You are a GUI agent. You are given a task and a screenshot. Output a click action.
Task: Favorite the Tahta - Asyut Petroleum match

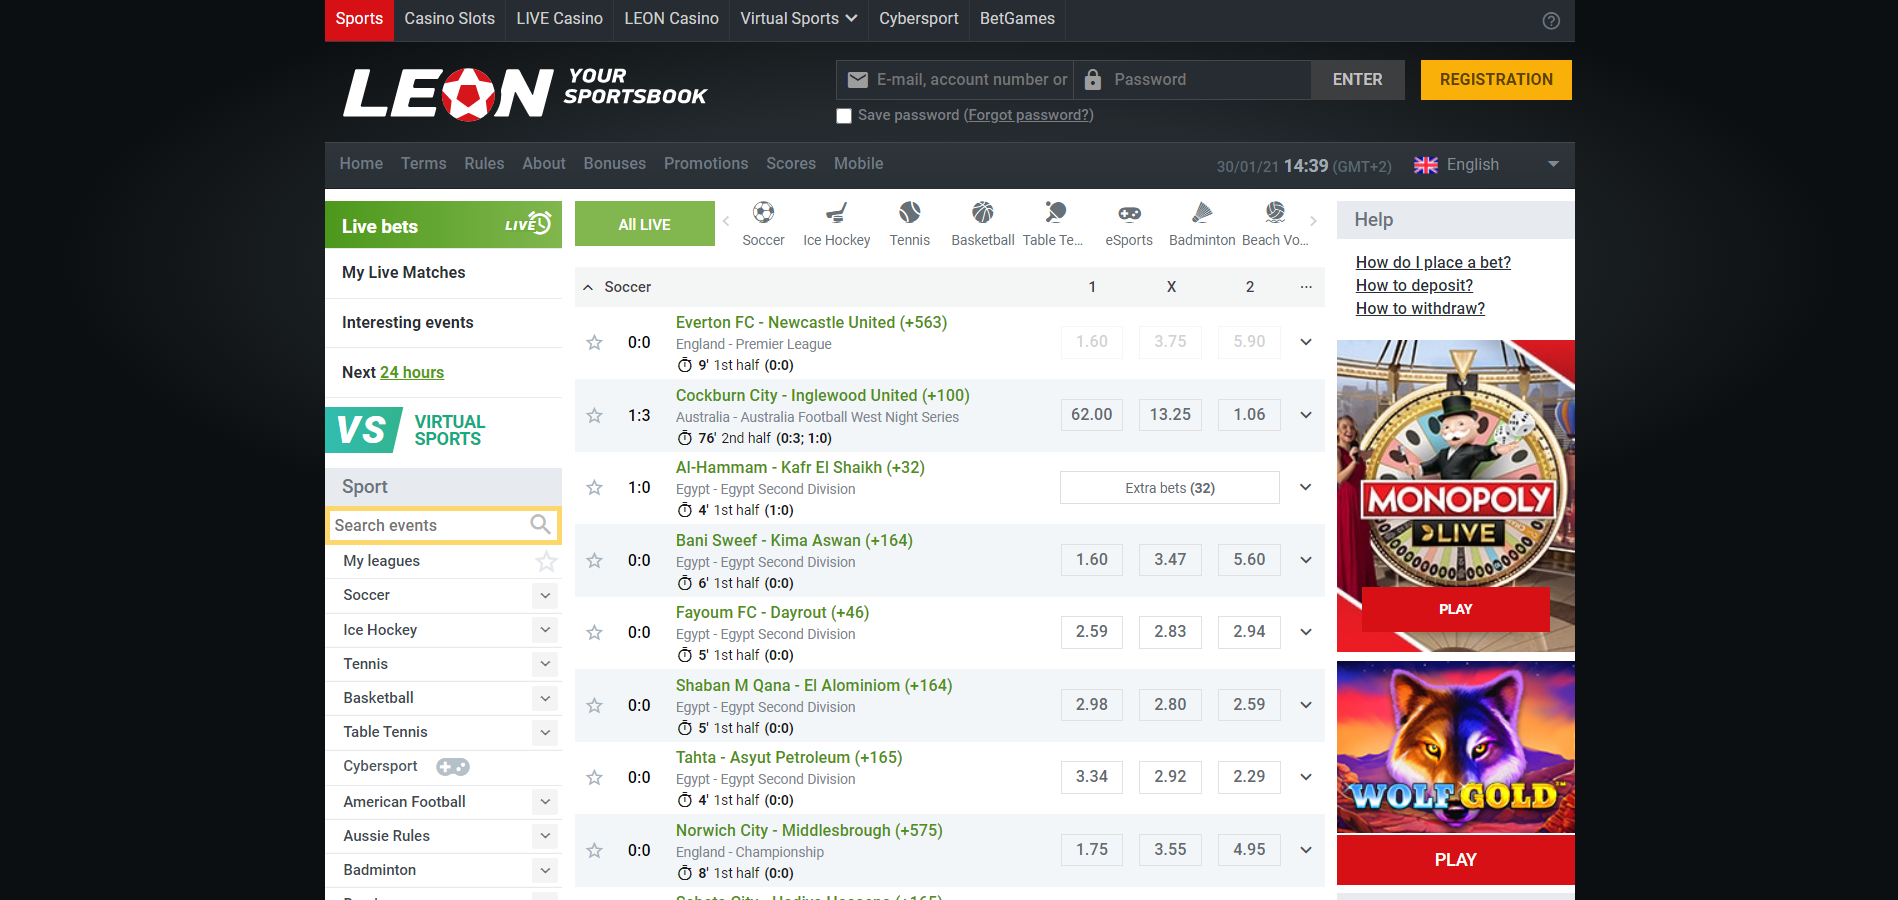tap(594, 778)
